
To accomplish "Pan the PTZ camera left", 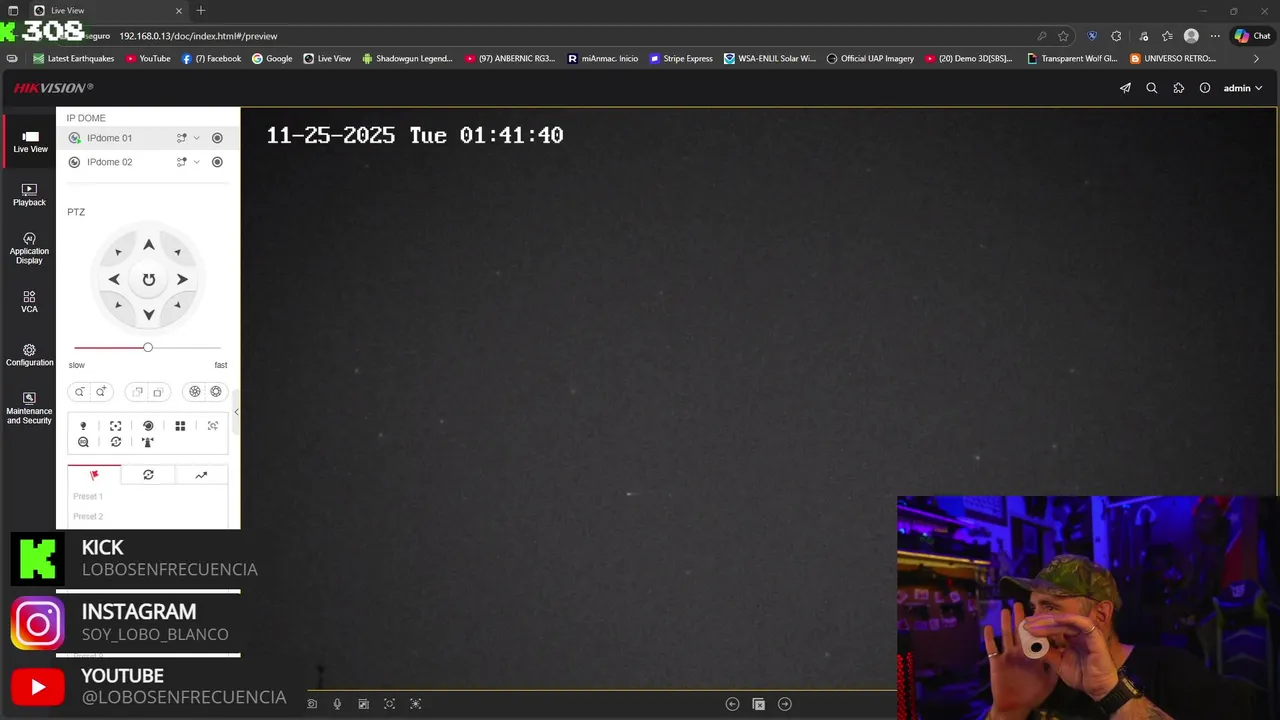I will point(114,280).
